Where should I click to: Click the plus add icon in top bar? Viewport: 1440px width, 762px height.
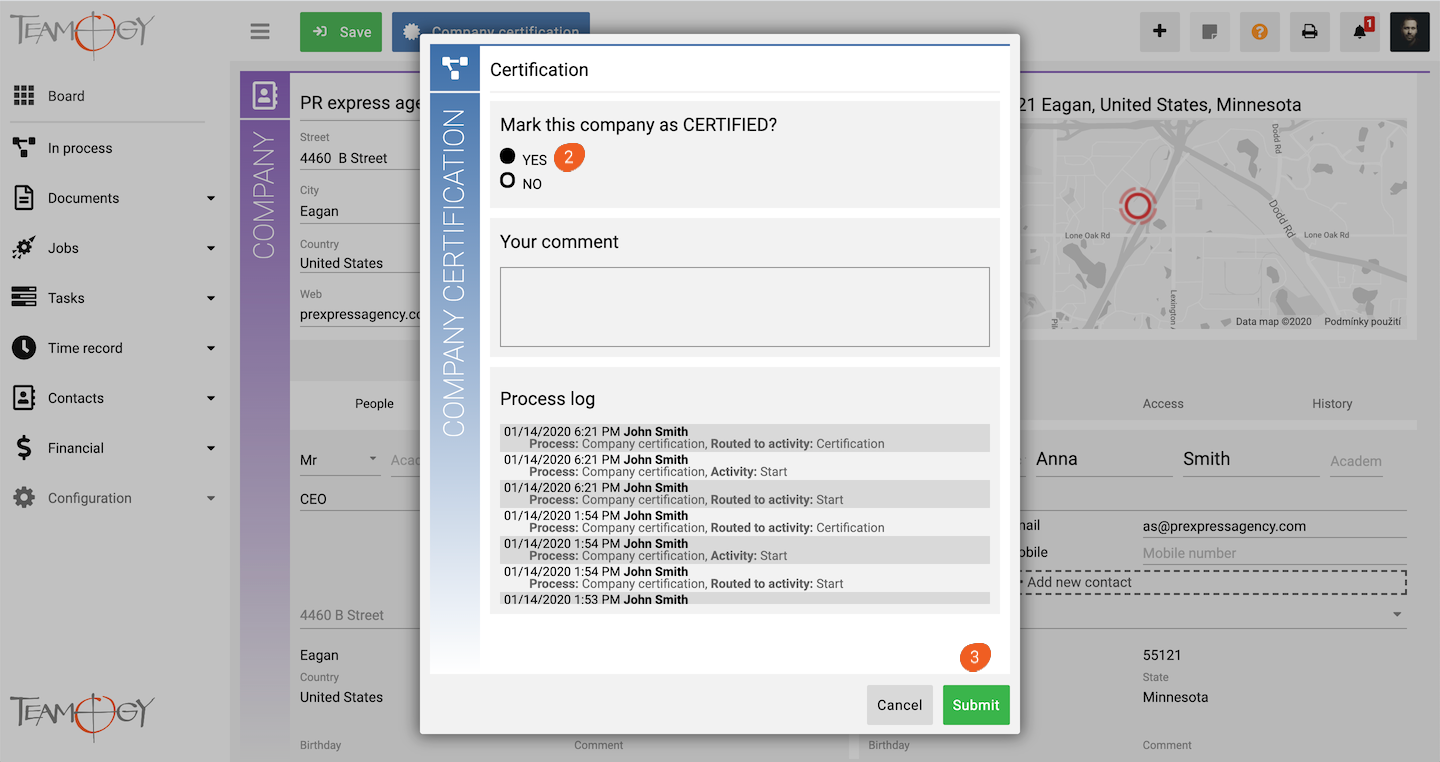click(x=1160, y=32)
